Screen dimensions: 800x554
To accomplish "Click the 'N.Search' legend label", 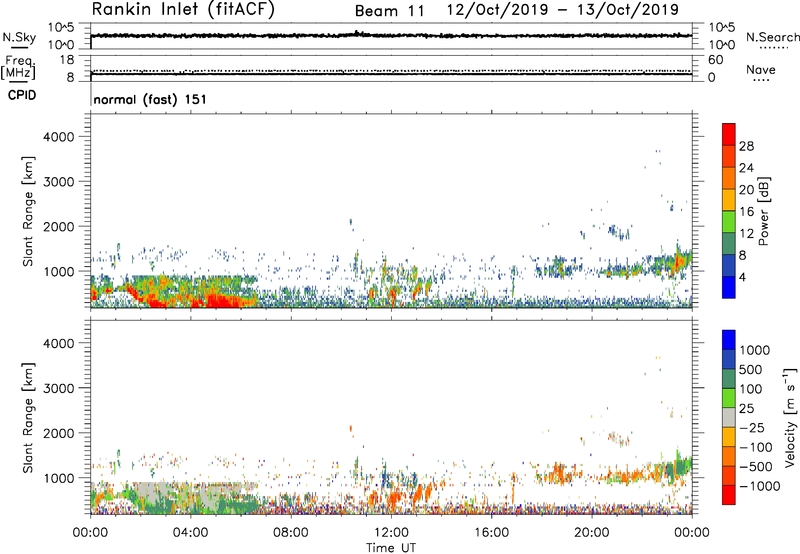I will pyautogui.click(x=772, y=37).
